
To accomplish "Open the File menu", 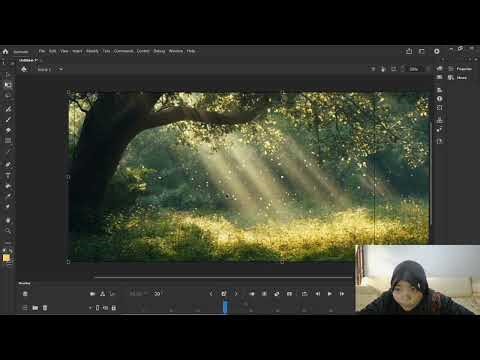I will click(x=42, y=51).
